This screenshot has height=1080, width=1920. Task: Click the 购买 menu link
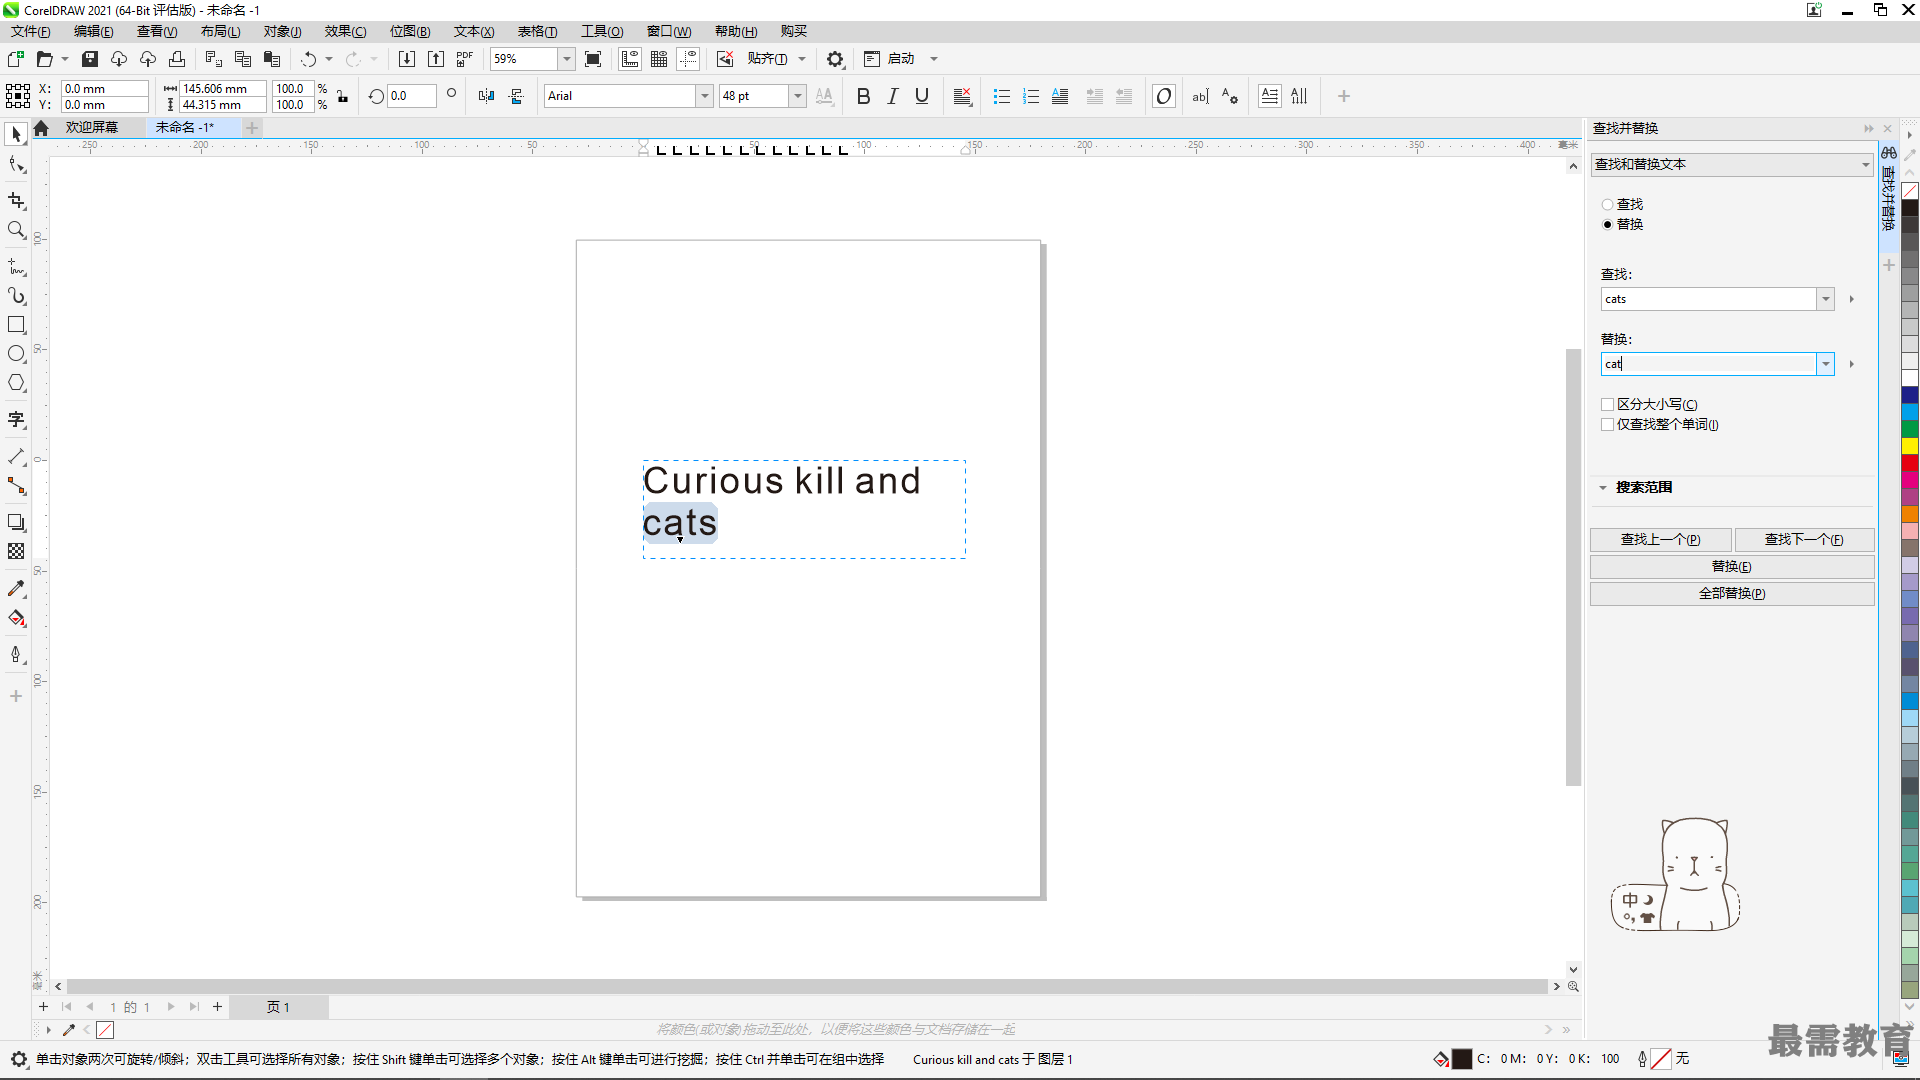794,31
